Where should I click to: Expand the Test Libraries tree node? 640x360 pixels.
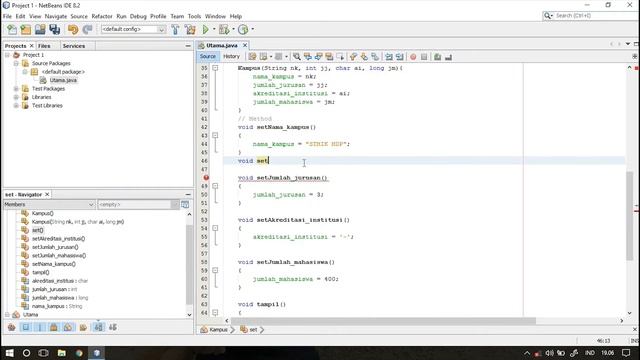point(16,105)
